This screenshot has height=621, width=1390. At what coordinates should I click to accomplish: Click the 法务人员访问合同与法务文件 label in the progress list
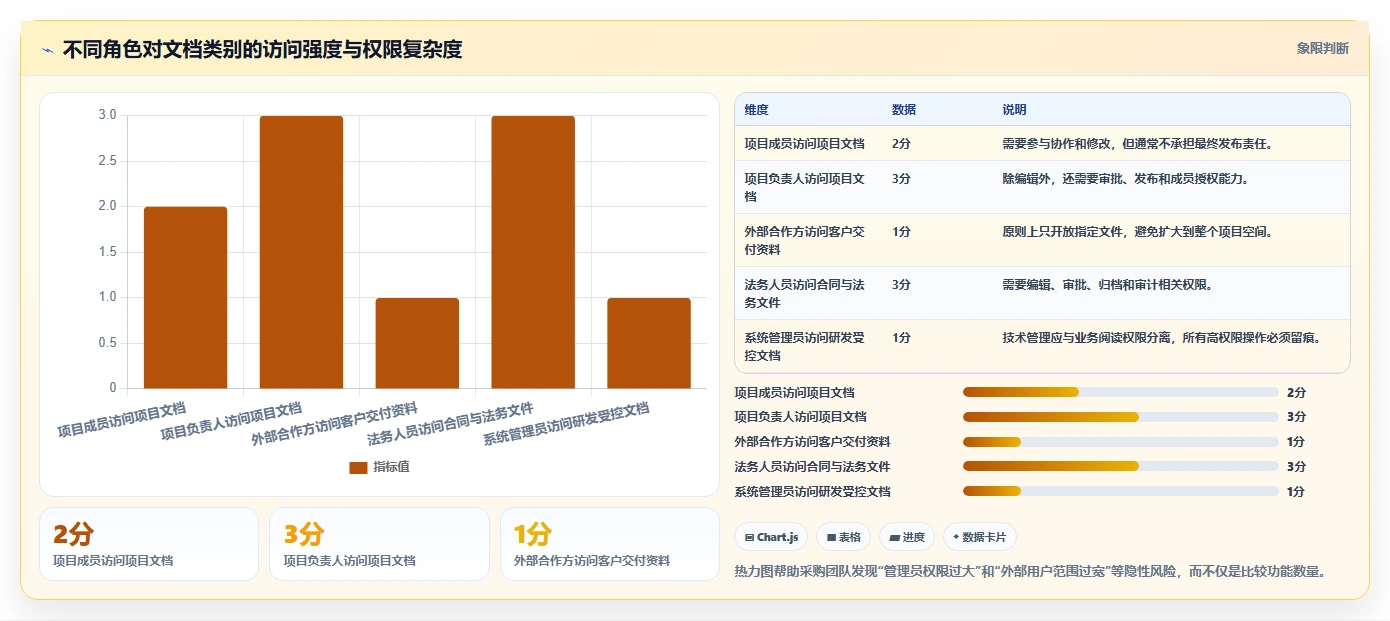812,466
